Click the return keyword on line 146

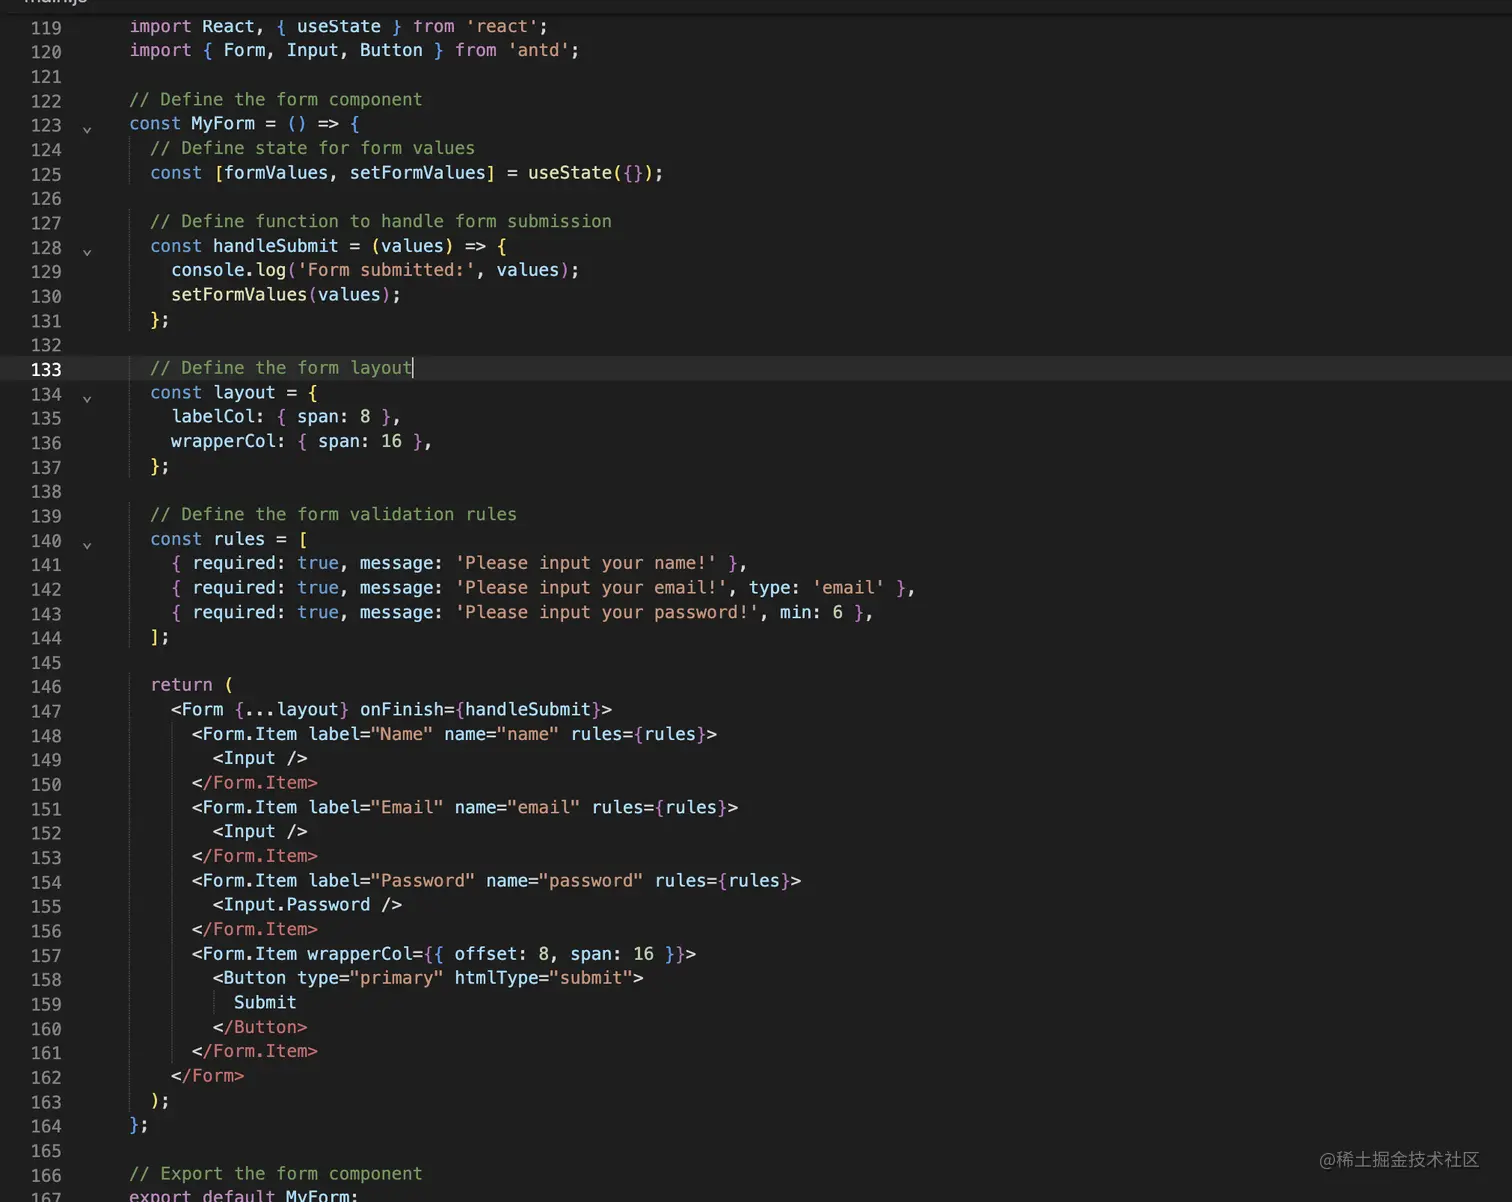(x=181, y=685)
